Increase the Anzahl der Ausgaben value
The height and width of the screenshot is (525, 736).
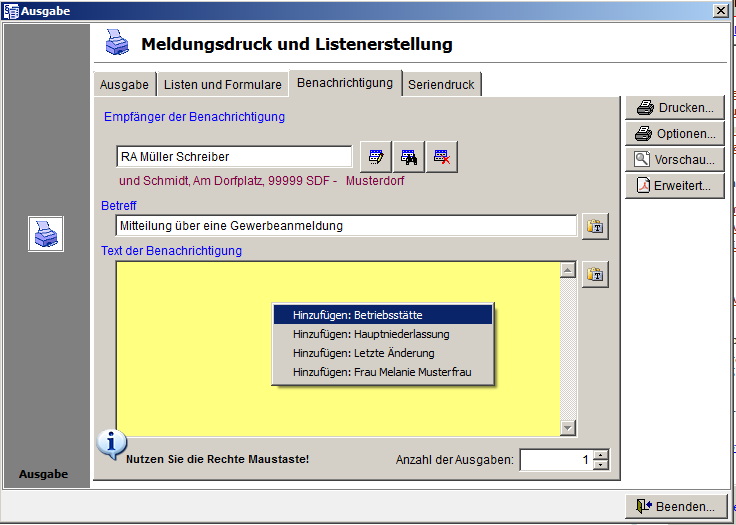600,455
